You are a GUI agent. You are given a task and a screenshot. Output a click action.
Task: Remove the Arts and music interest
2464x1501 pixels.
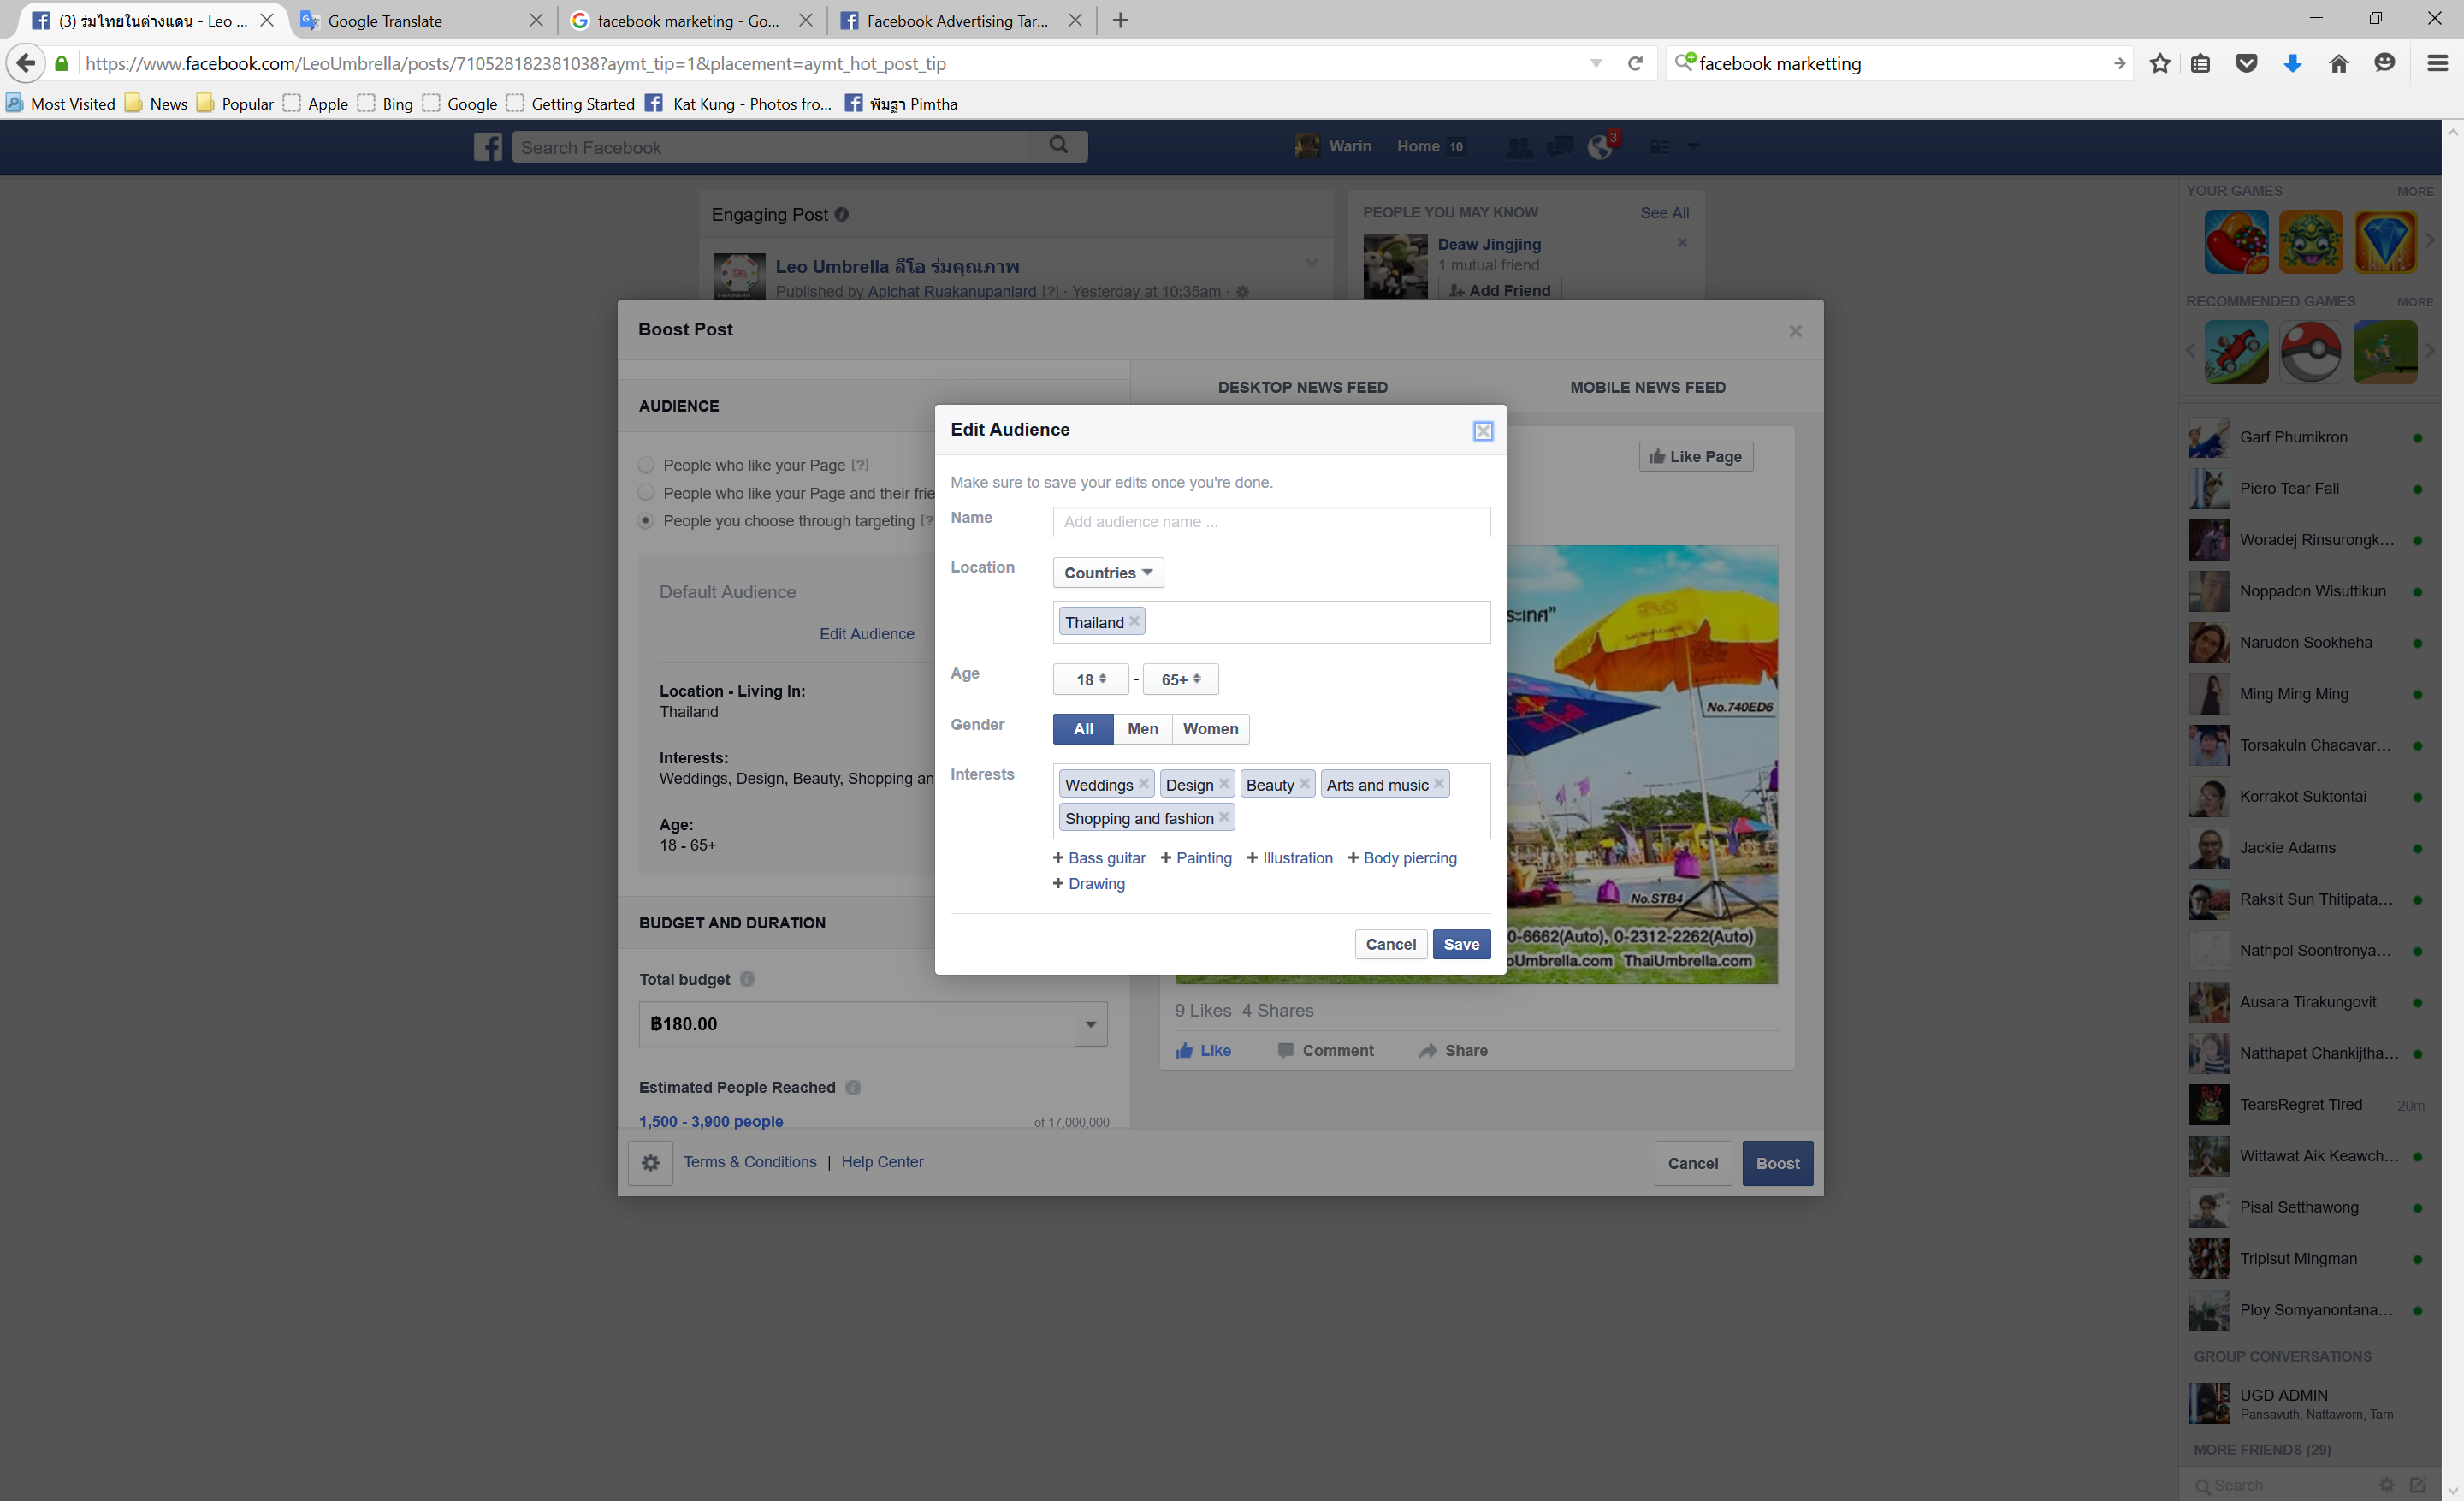coord(1438,784)
